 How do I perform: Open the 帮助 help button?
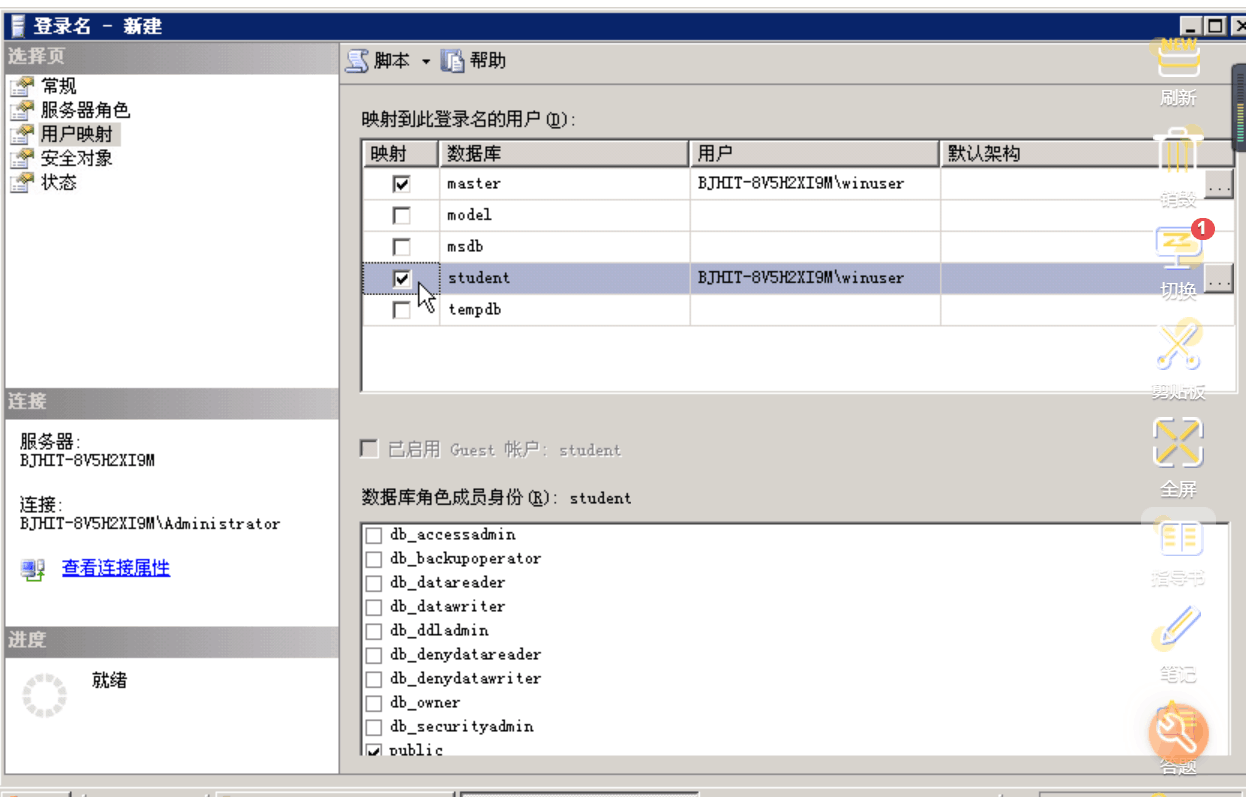pyautogui.click(x=474, y=61)
